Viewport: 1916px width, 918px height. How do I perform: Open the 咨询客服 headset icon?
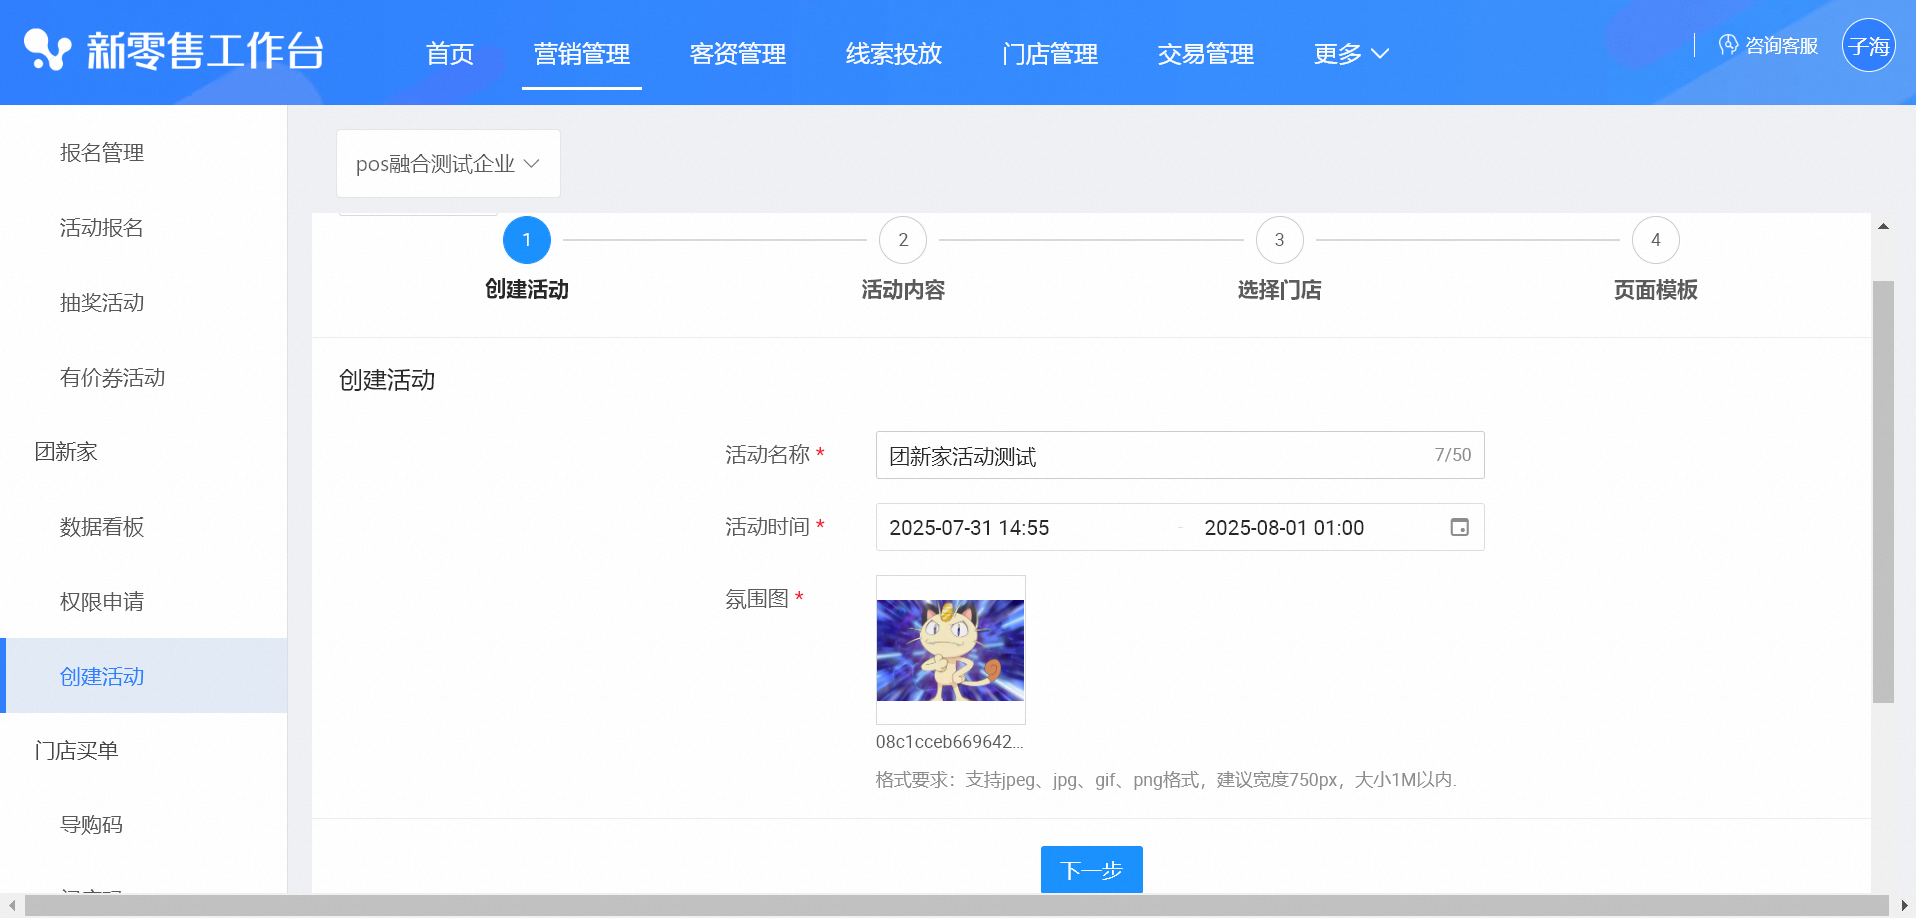pos(1728,45)
